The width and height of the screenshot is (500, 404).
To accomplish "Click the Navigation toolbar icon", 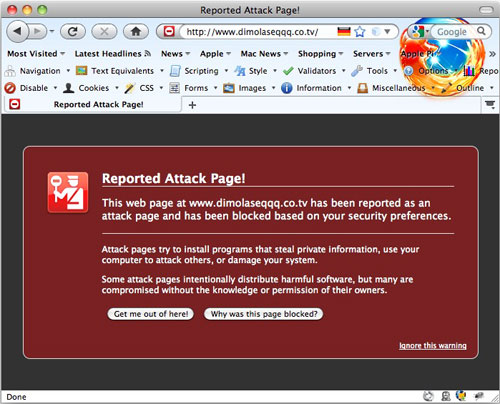I will point(10,71).
